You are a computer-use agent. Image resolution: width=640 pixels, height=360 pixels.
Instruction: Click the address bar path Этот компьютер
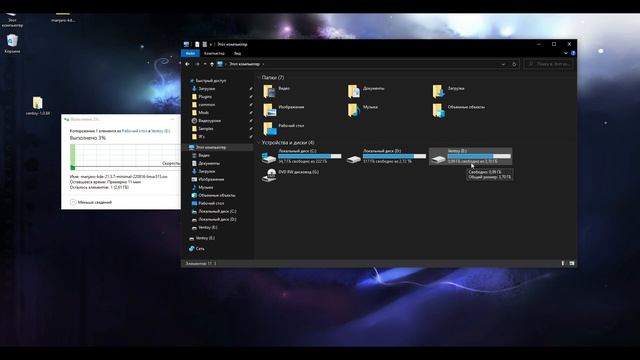pos(244,64)
